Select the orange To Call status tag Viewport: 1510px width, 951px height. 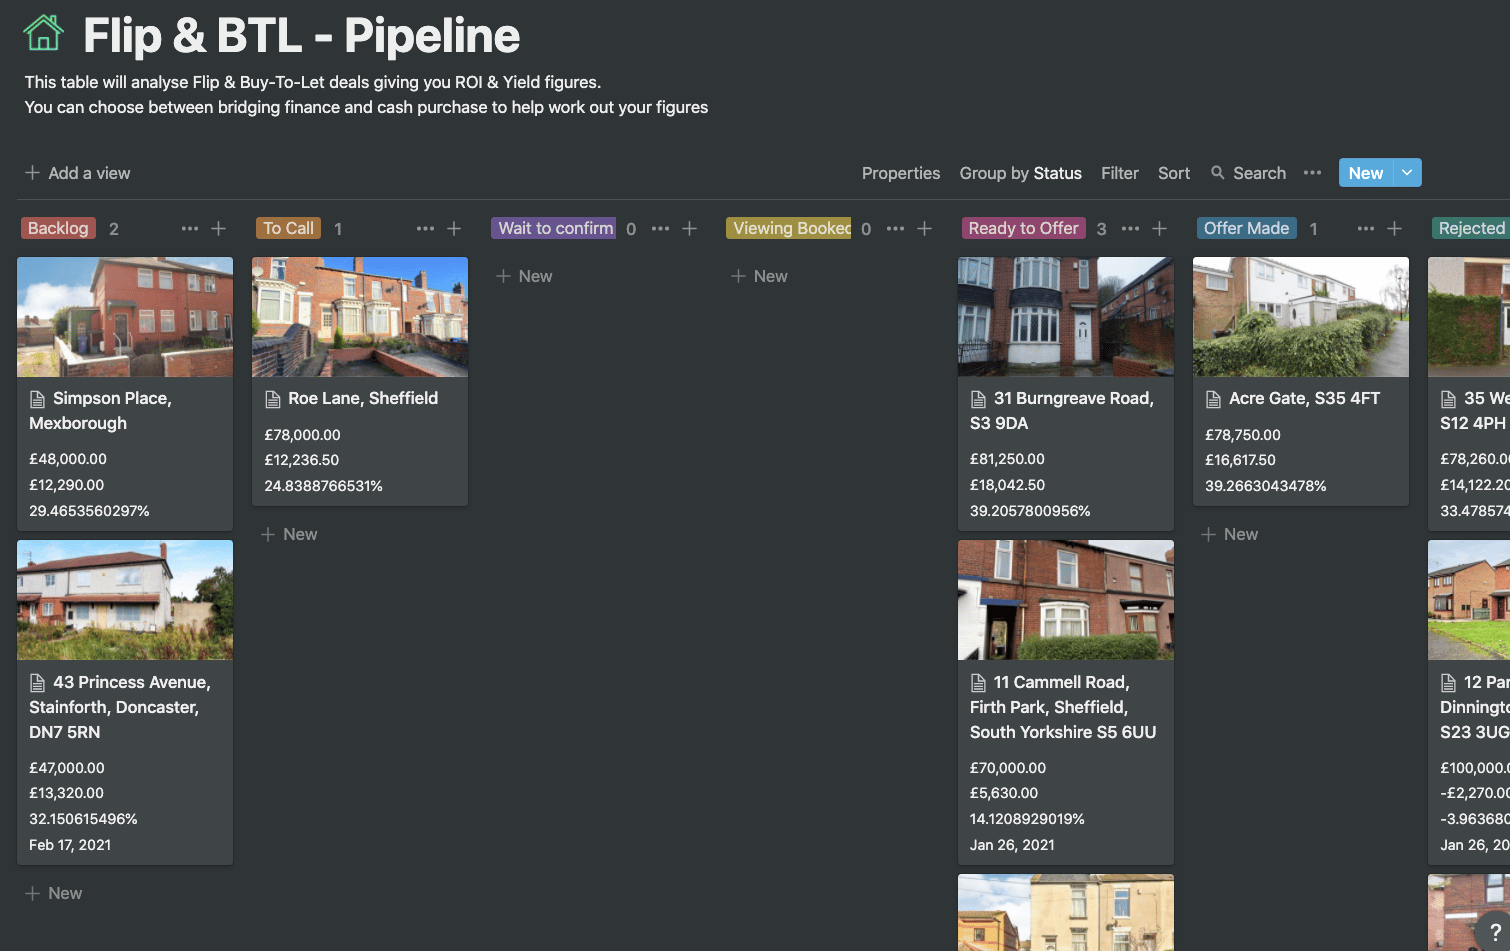pyautogui.click(x=288, y=228)
